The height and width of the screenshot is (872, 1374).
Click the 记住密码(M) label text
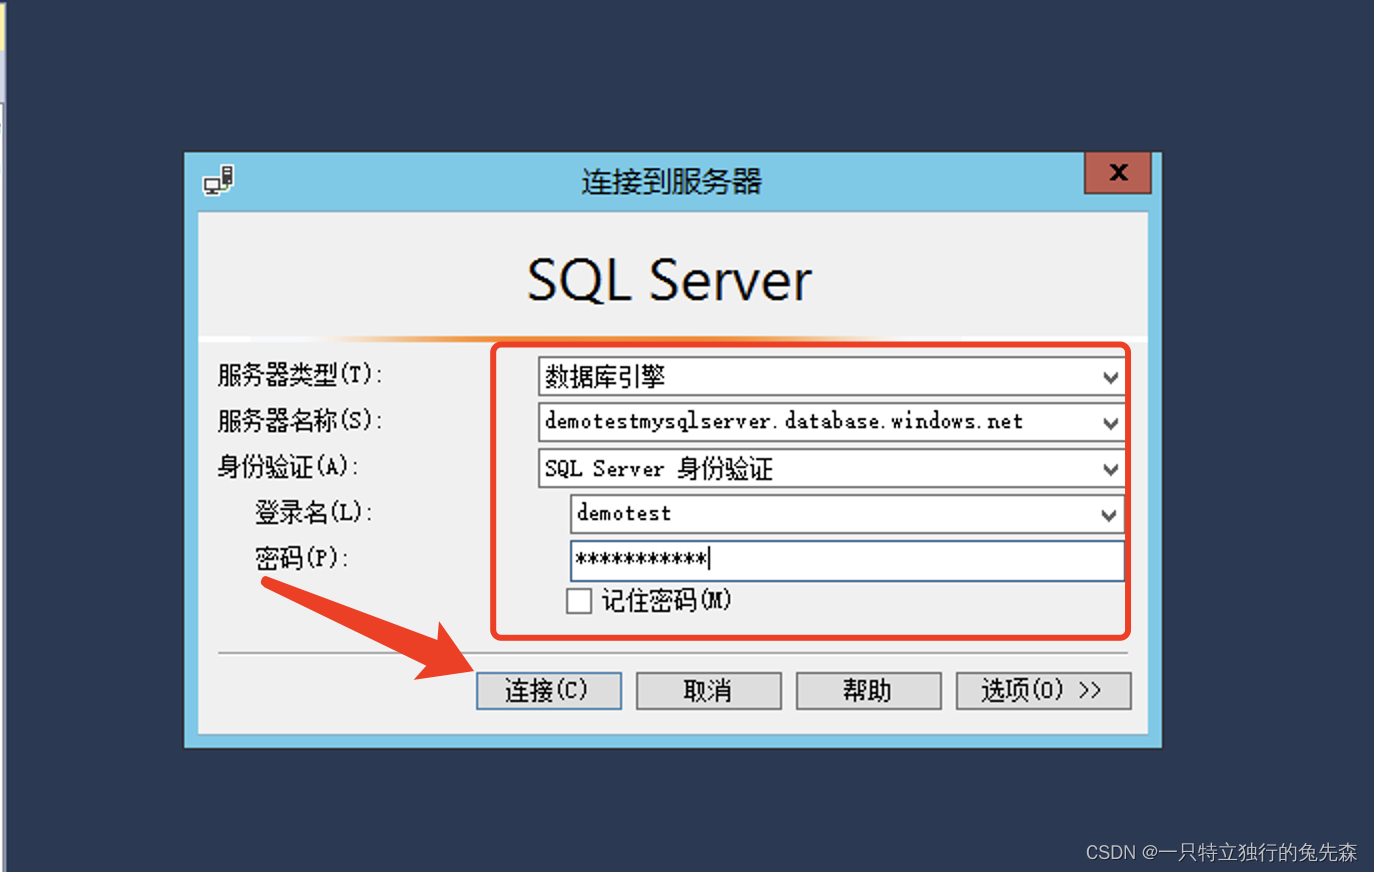(x=666, y=601)
